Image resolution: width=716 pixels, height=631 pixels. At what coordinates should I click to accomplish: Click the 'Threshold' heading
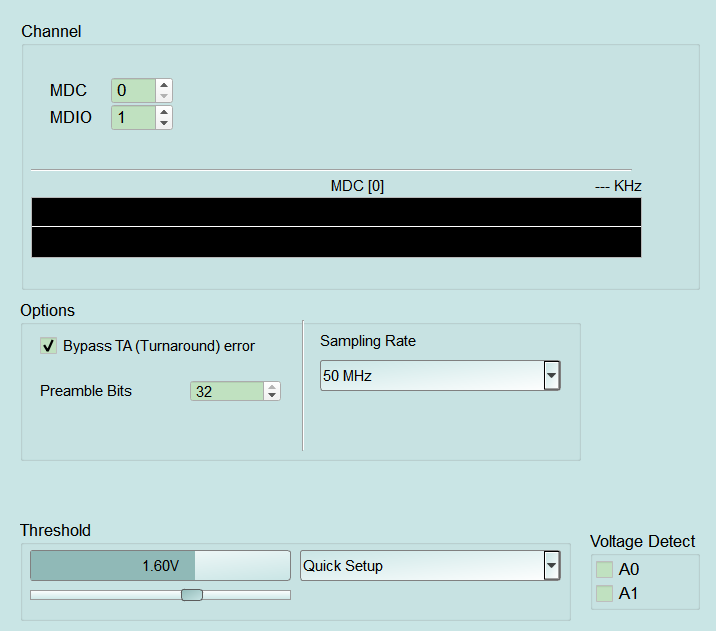point(55,530)
